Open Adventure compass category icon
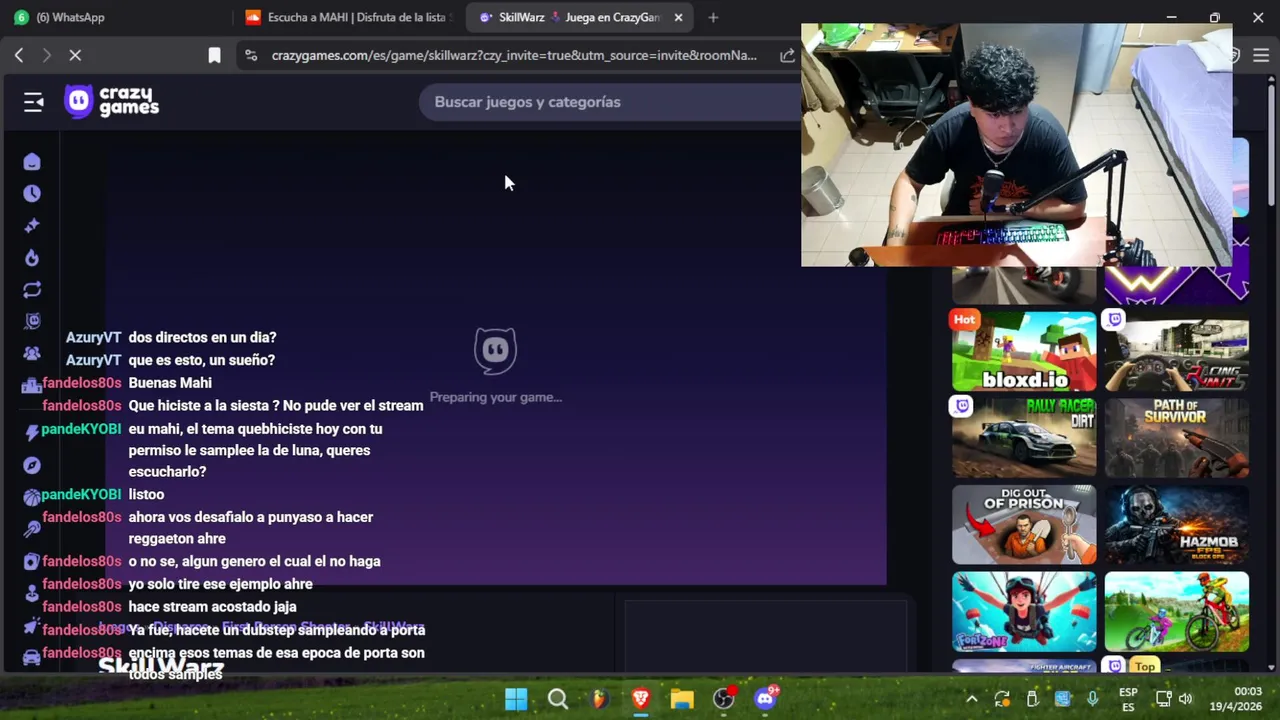The width and height of the screenshot is (1280, 720). coord(32,465)
